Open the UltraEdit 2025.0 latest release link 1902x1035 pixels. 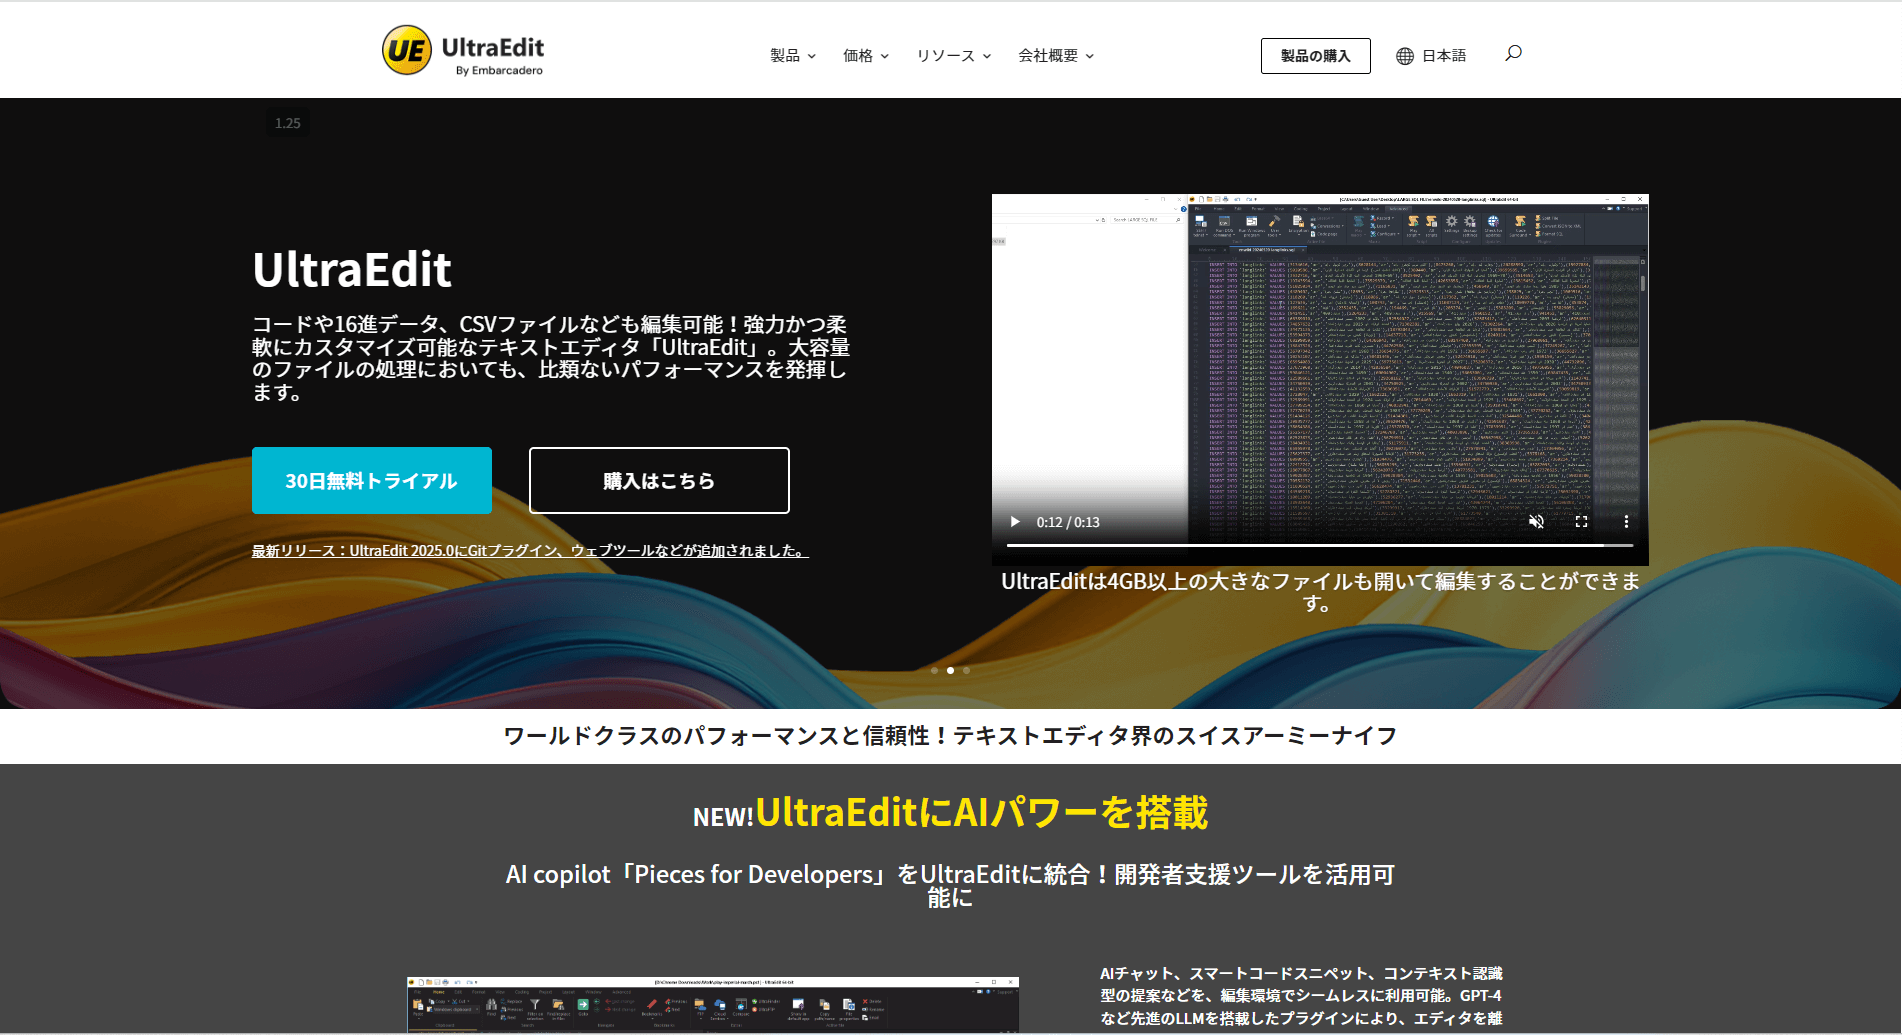coord(530,551)
